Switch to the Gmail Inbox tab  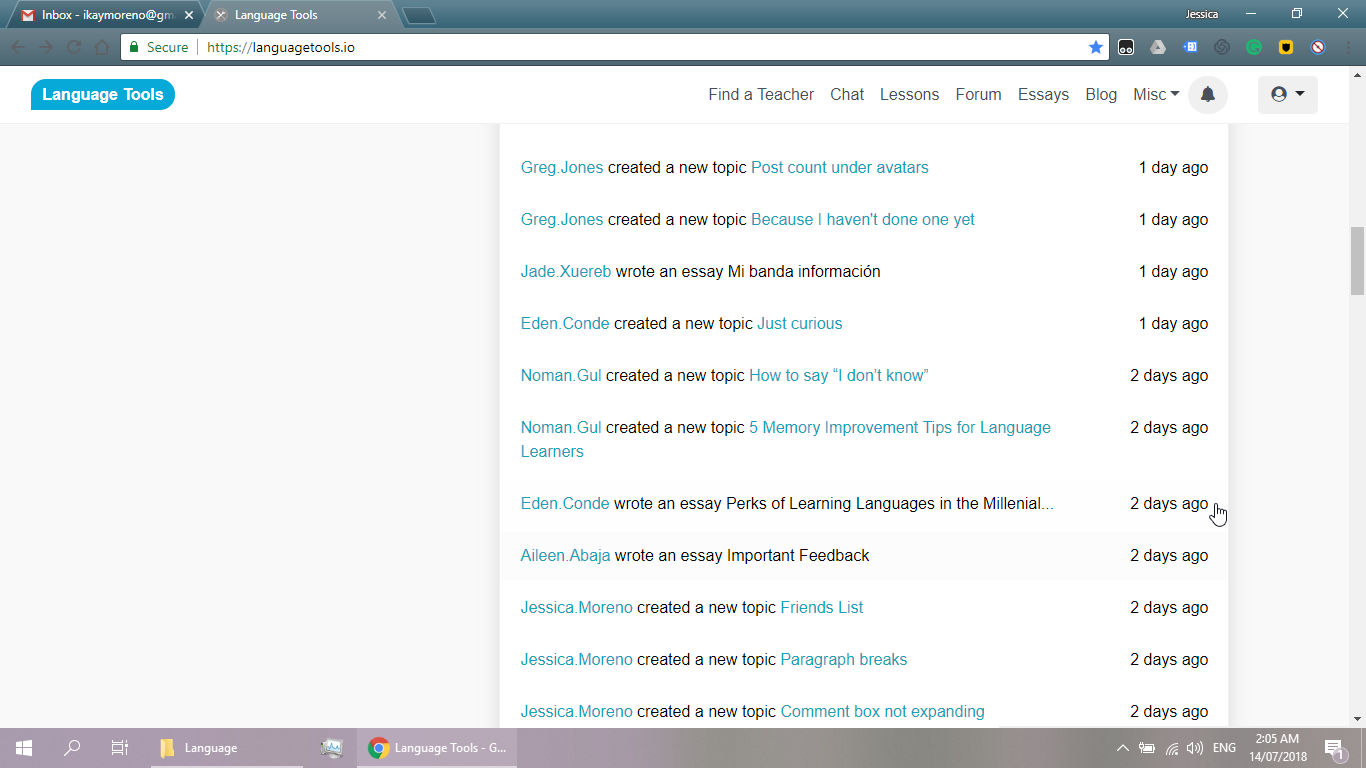pos(98,15)
